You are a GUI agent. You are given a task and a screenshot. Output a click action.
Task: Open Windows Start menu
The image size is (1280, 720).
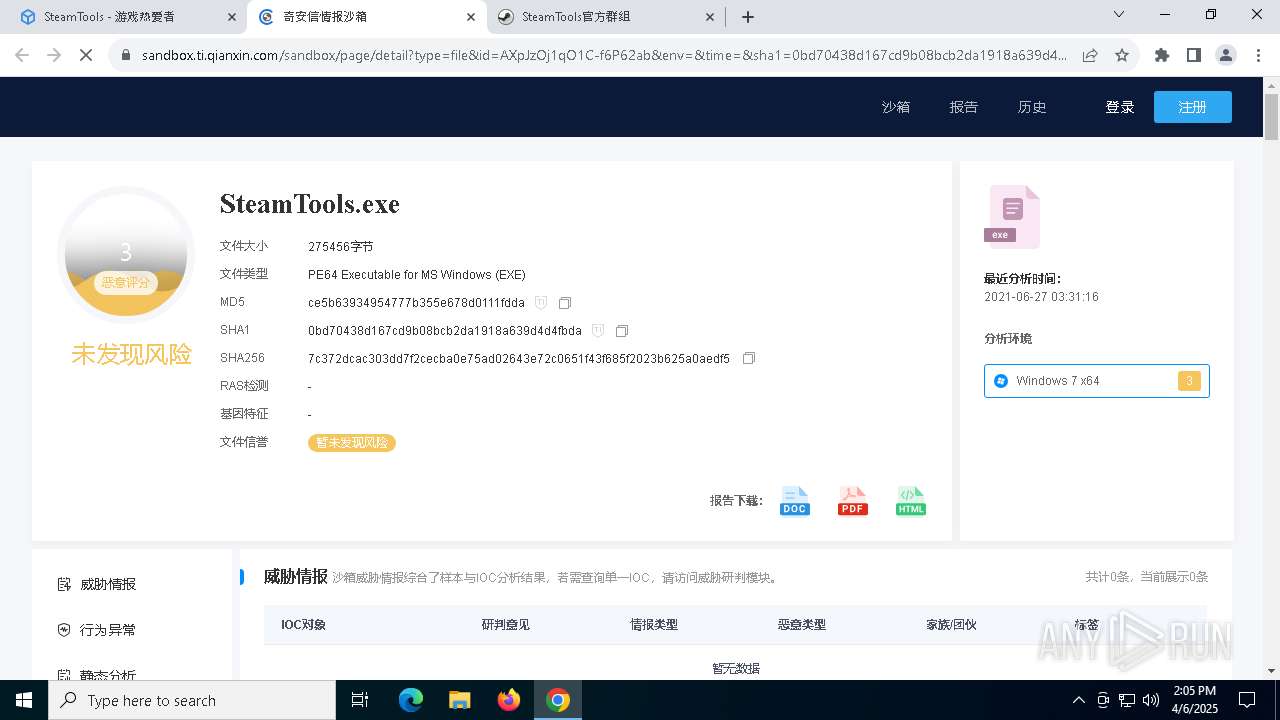[24, 700]
